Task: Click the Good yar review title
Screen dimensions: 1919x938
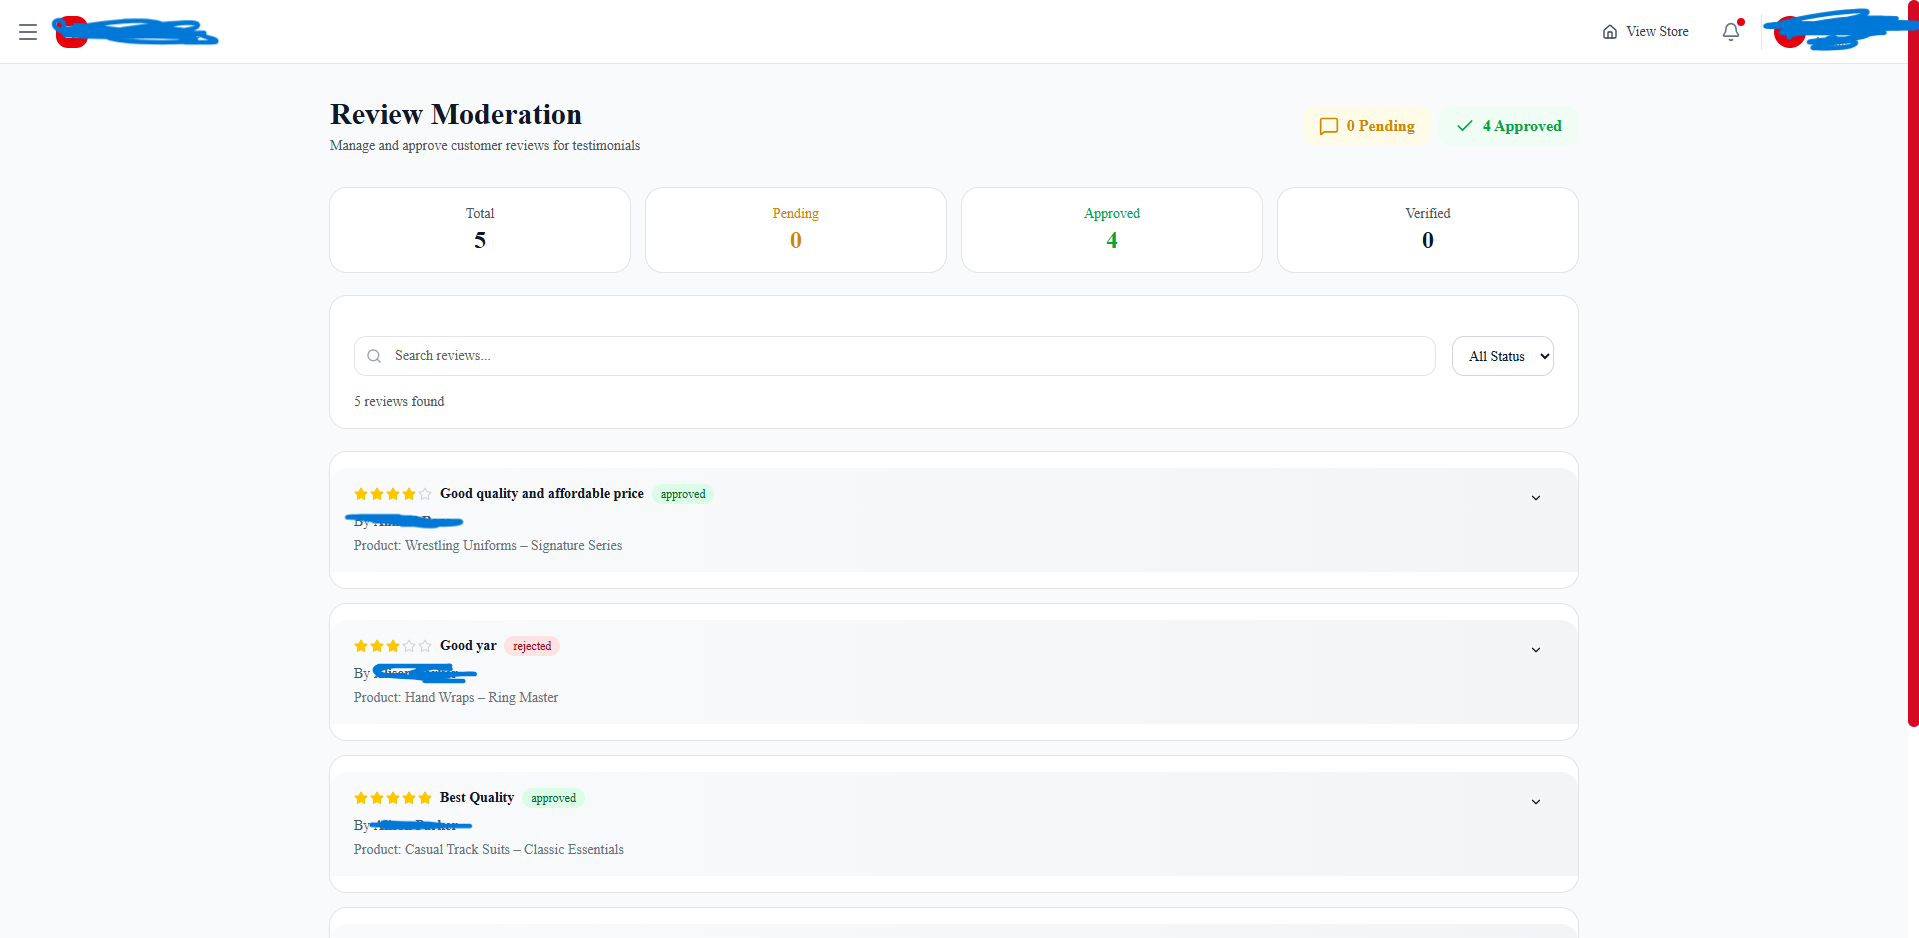Action: pyautogui.click(x=468, y=646)
